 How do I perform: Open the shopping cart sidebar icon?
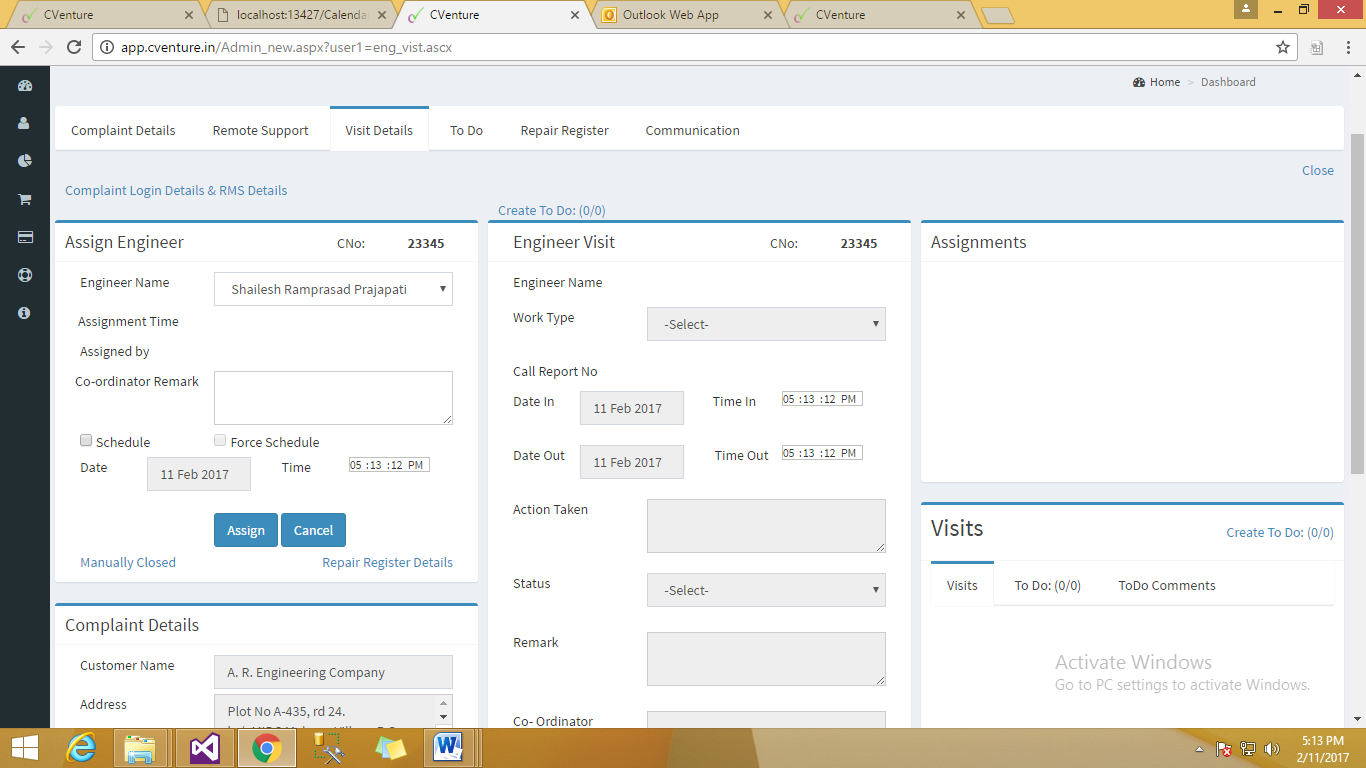(x=25, y=199)
